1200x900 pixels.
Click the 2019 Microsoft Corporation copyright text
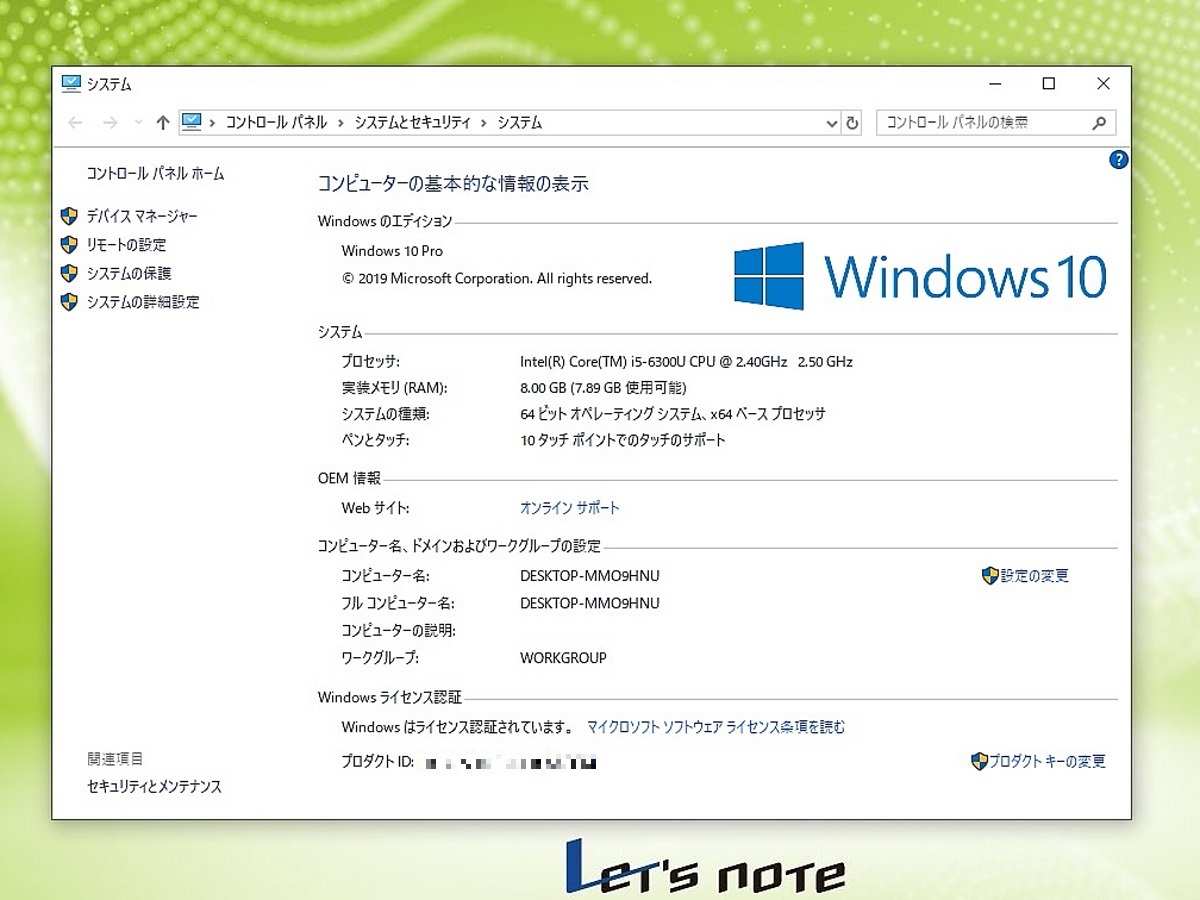coord(497,279)
